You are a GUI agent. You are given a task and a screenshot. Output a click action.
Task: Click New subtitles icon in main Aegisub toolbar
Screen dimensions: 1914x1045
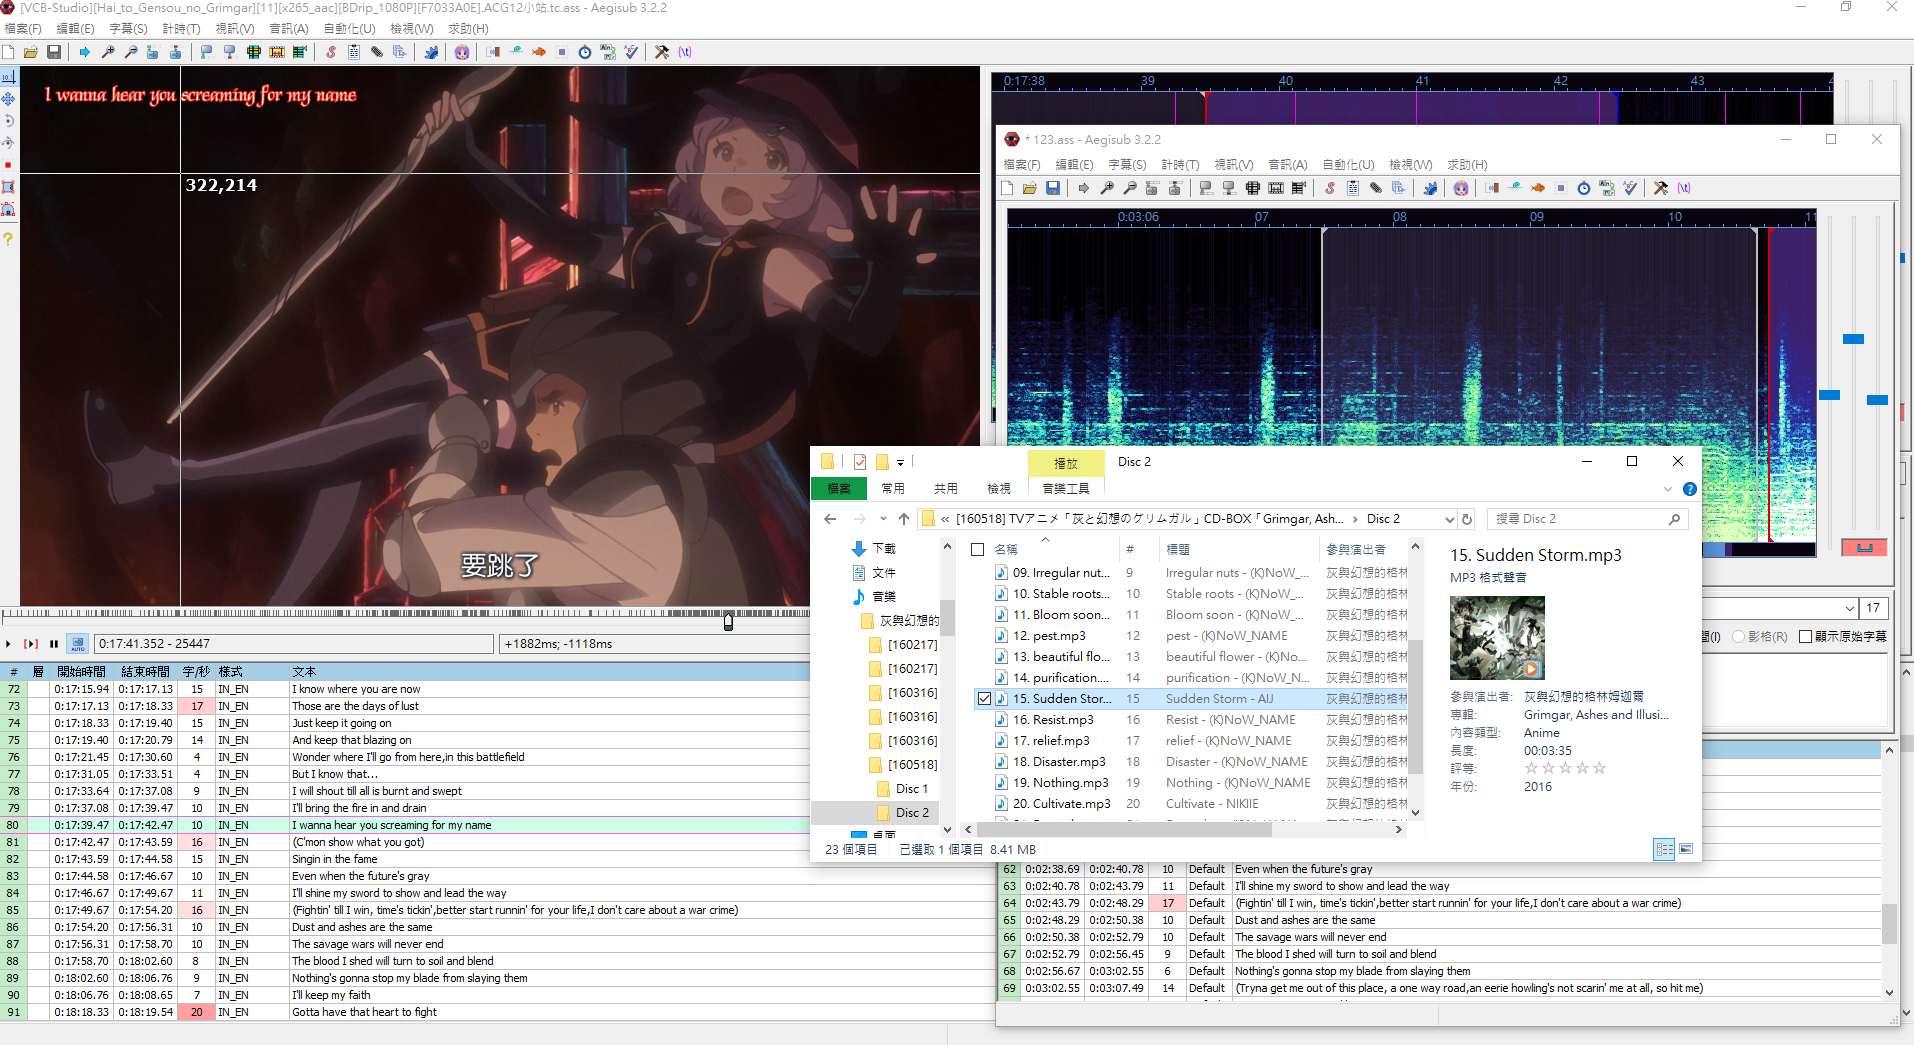point(8,52)
